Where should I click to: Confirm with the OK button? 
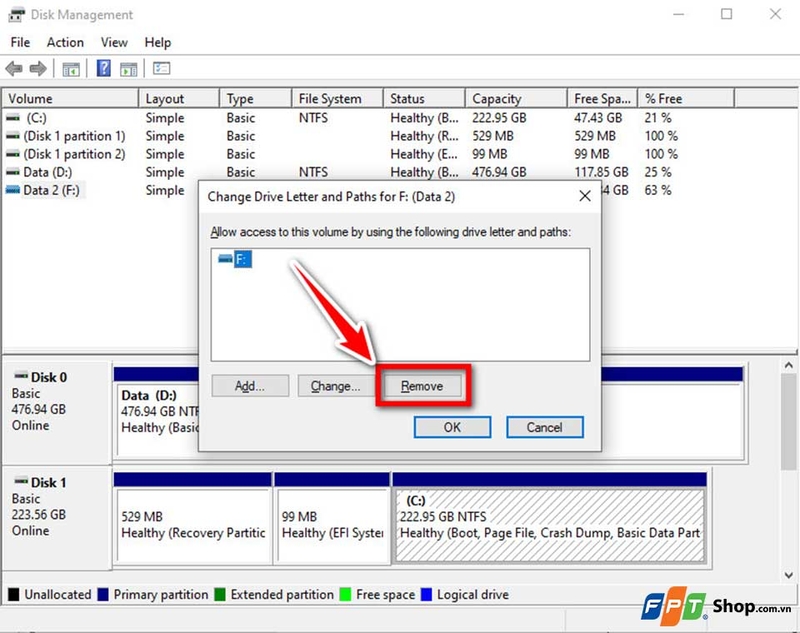pyautogui.click(x=453, y=427)
